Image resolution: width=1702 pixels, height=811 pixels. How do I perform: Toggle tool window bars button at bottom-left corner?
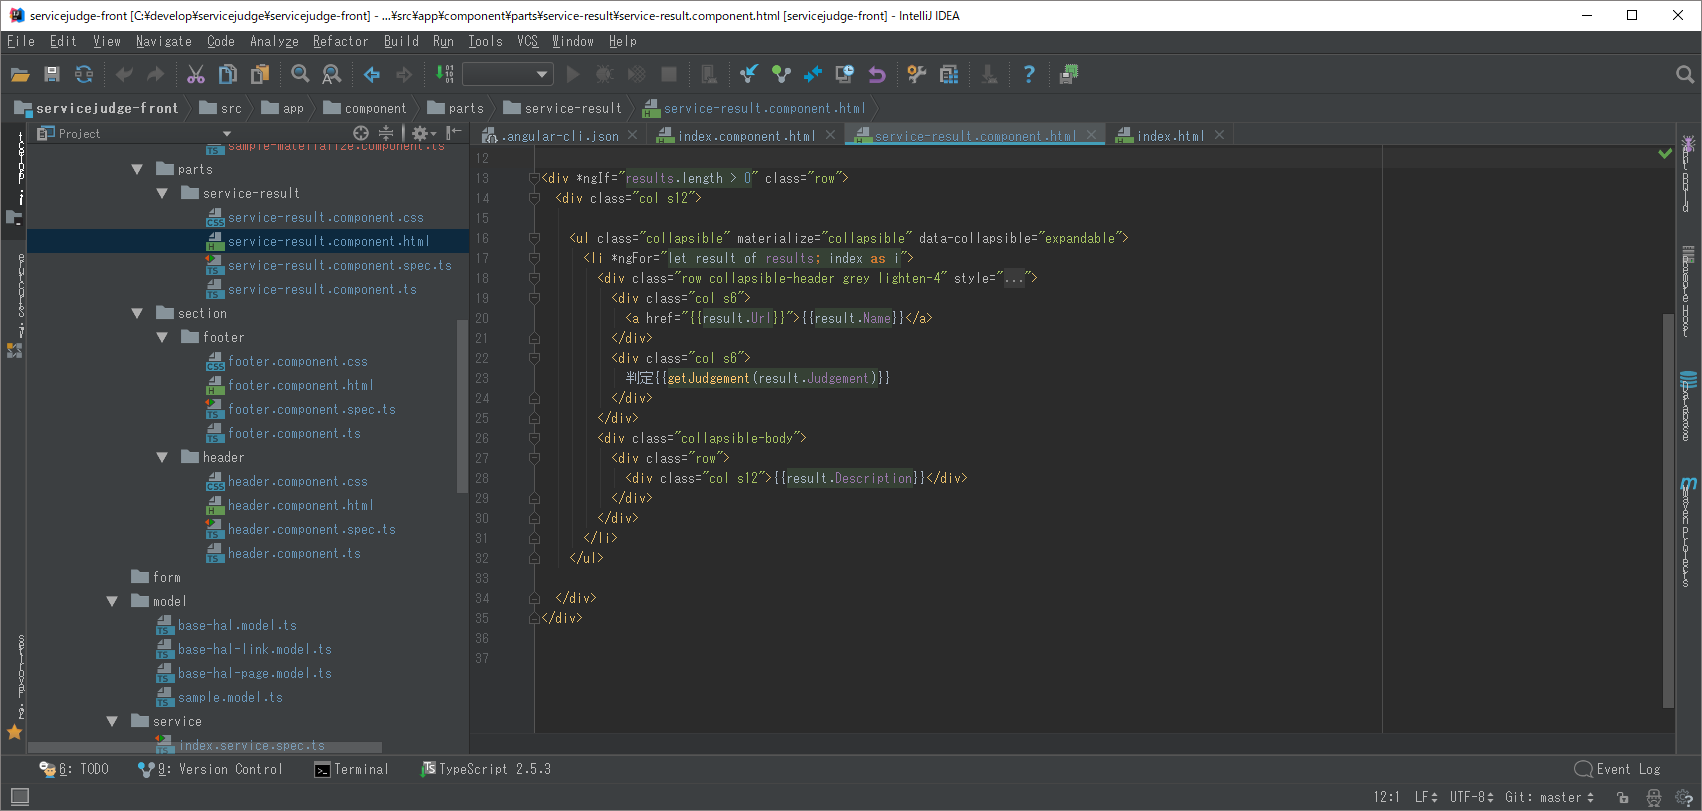coord(19,797)
